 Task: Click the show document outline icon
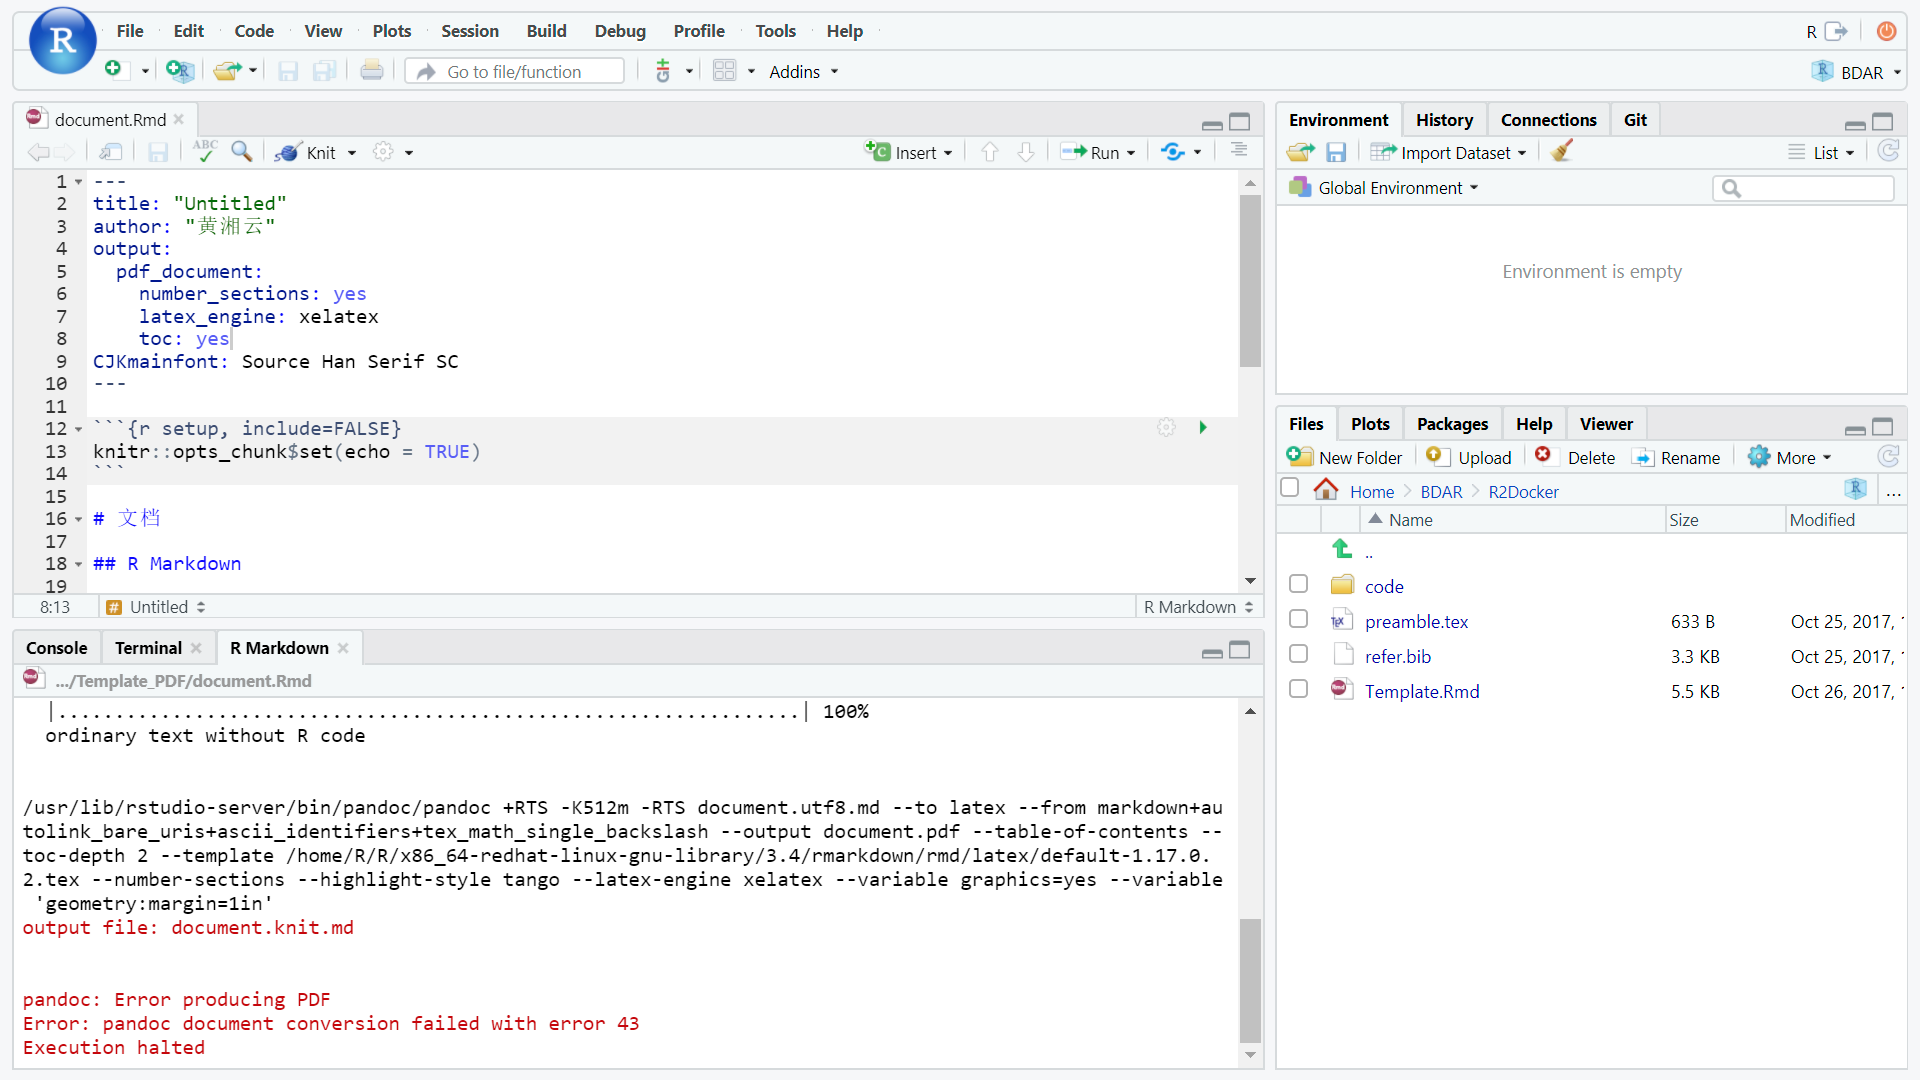[1239, 151]
